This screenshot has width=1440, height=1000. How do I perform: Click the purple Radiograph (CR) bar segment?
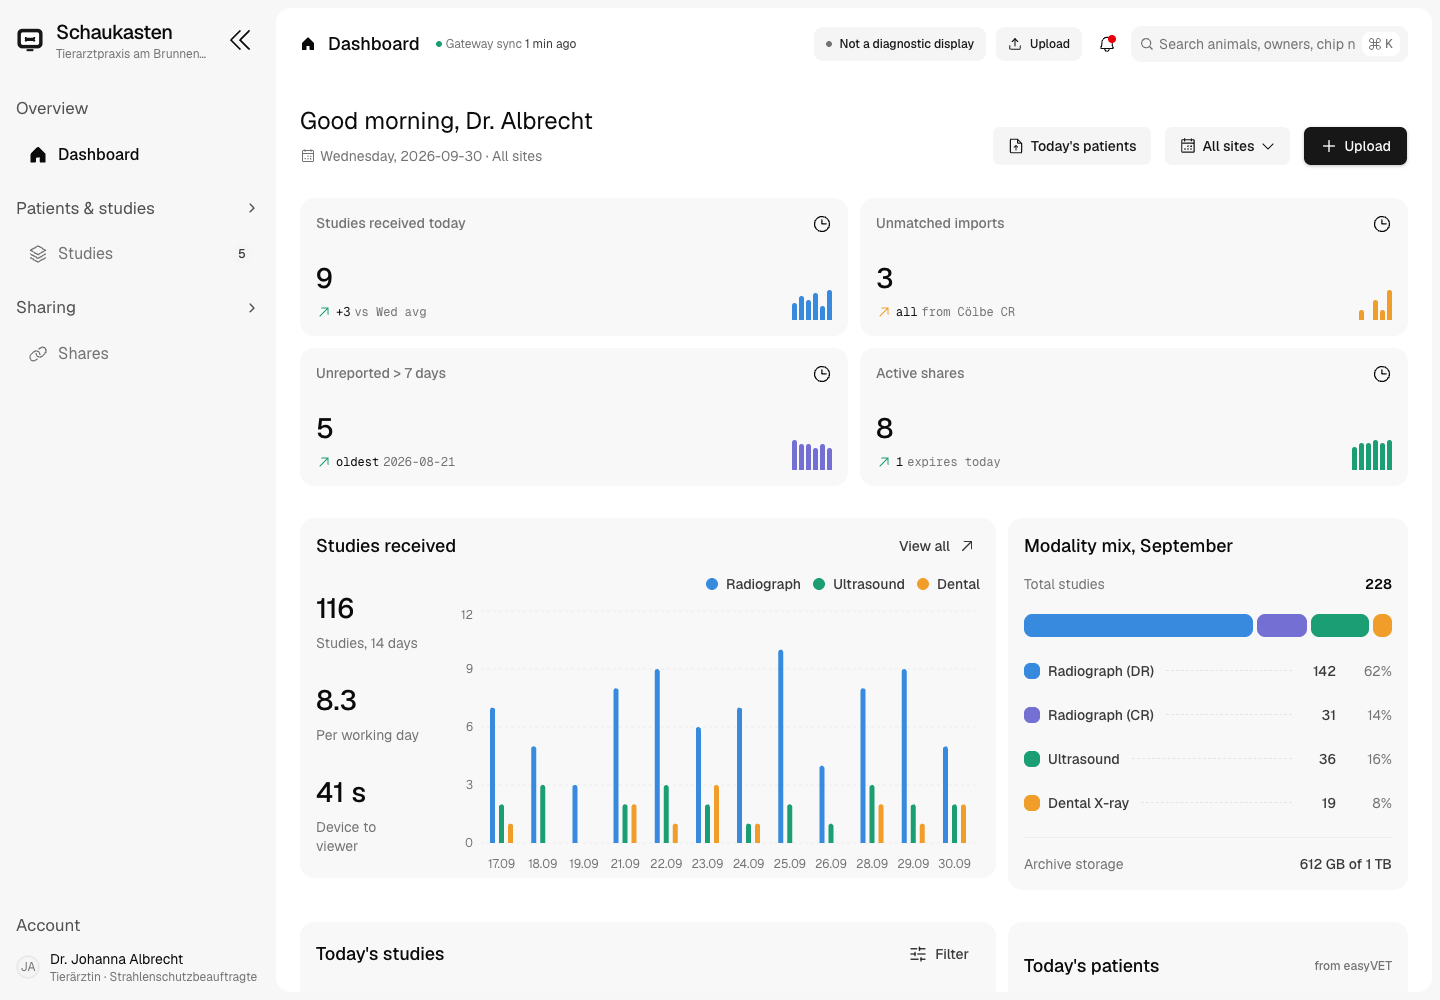(1282, 626)
